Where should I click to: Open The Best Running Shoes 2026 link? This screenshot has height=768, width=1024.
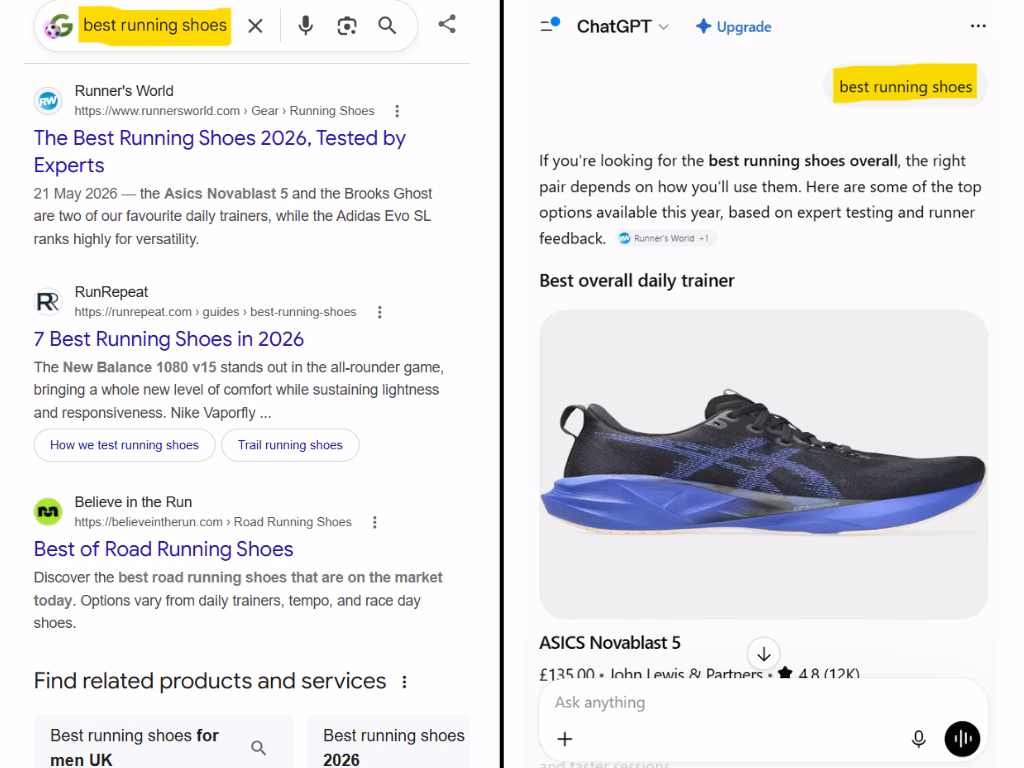[x=219, y=151]
